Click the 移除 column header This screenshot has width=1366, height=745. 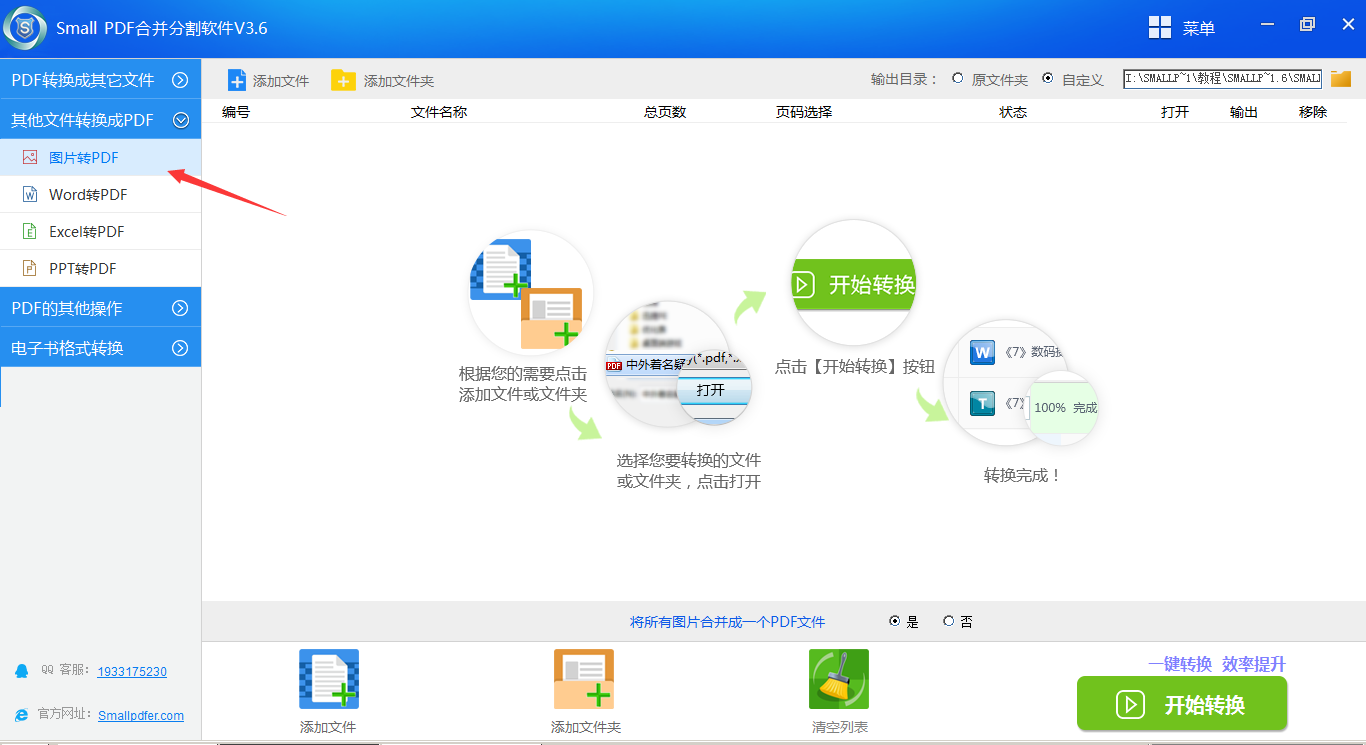tap(1313, 112)
